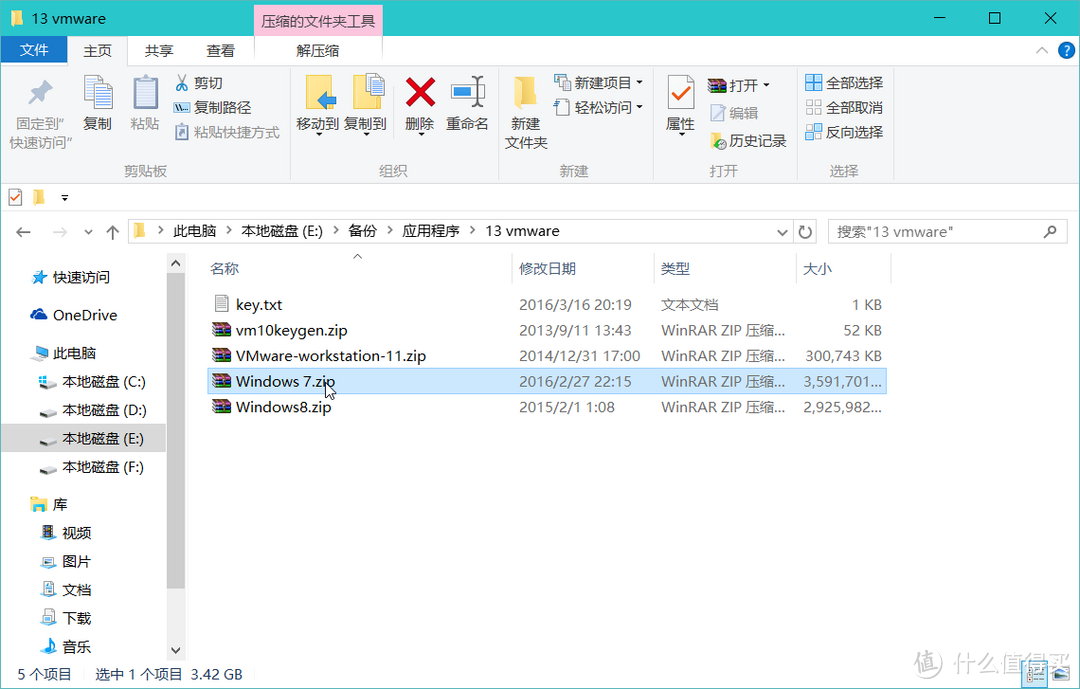Open the customize quick access toolbar dropdown
1080x689 pixels.
coord(65,198)
